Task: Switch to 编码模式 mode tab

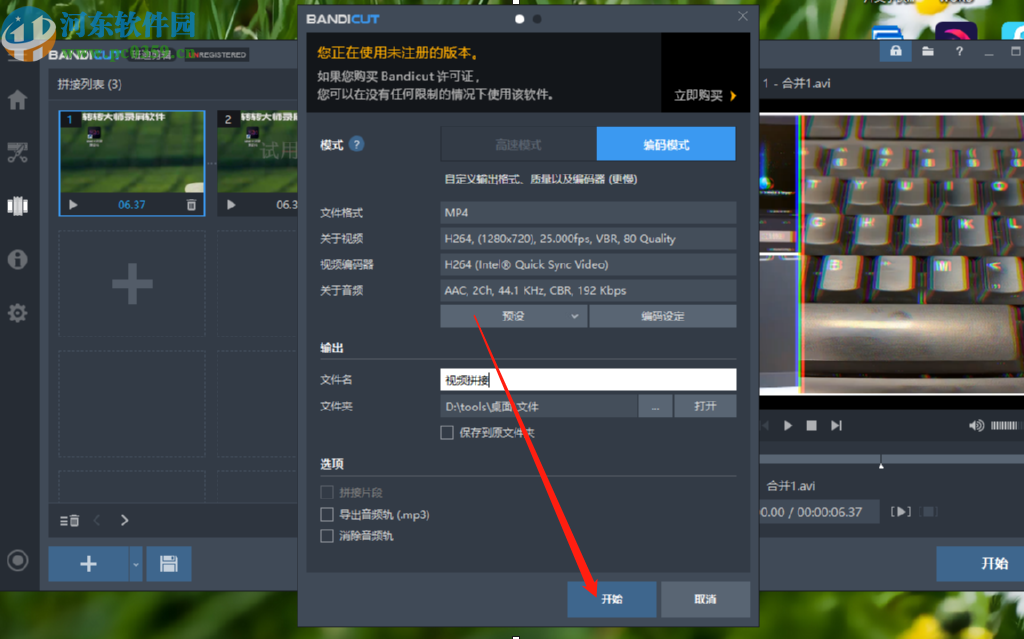Action: (665, 143)
